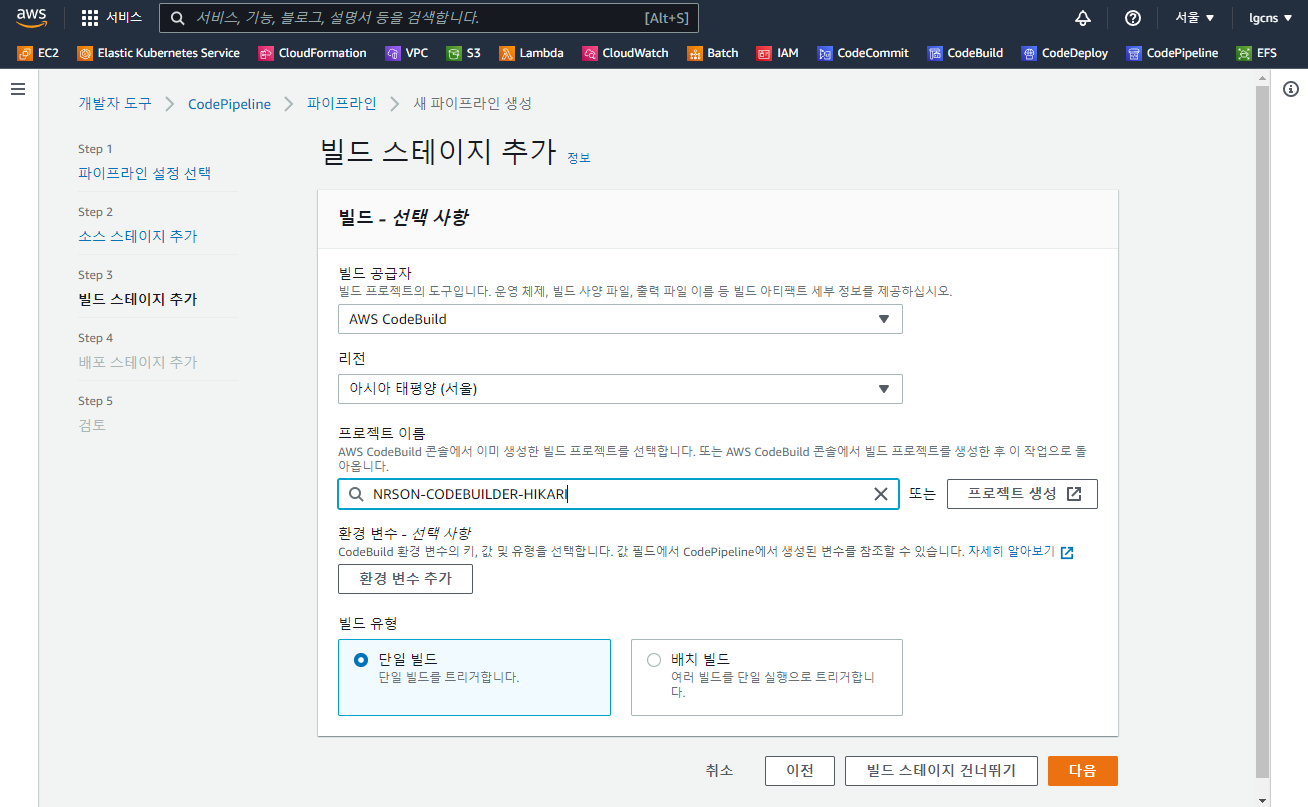1308x807 pixels.
Task: Click the top AWS services search box
Action: [428, 18]
